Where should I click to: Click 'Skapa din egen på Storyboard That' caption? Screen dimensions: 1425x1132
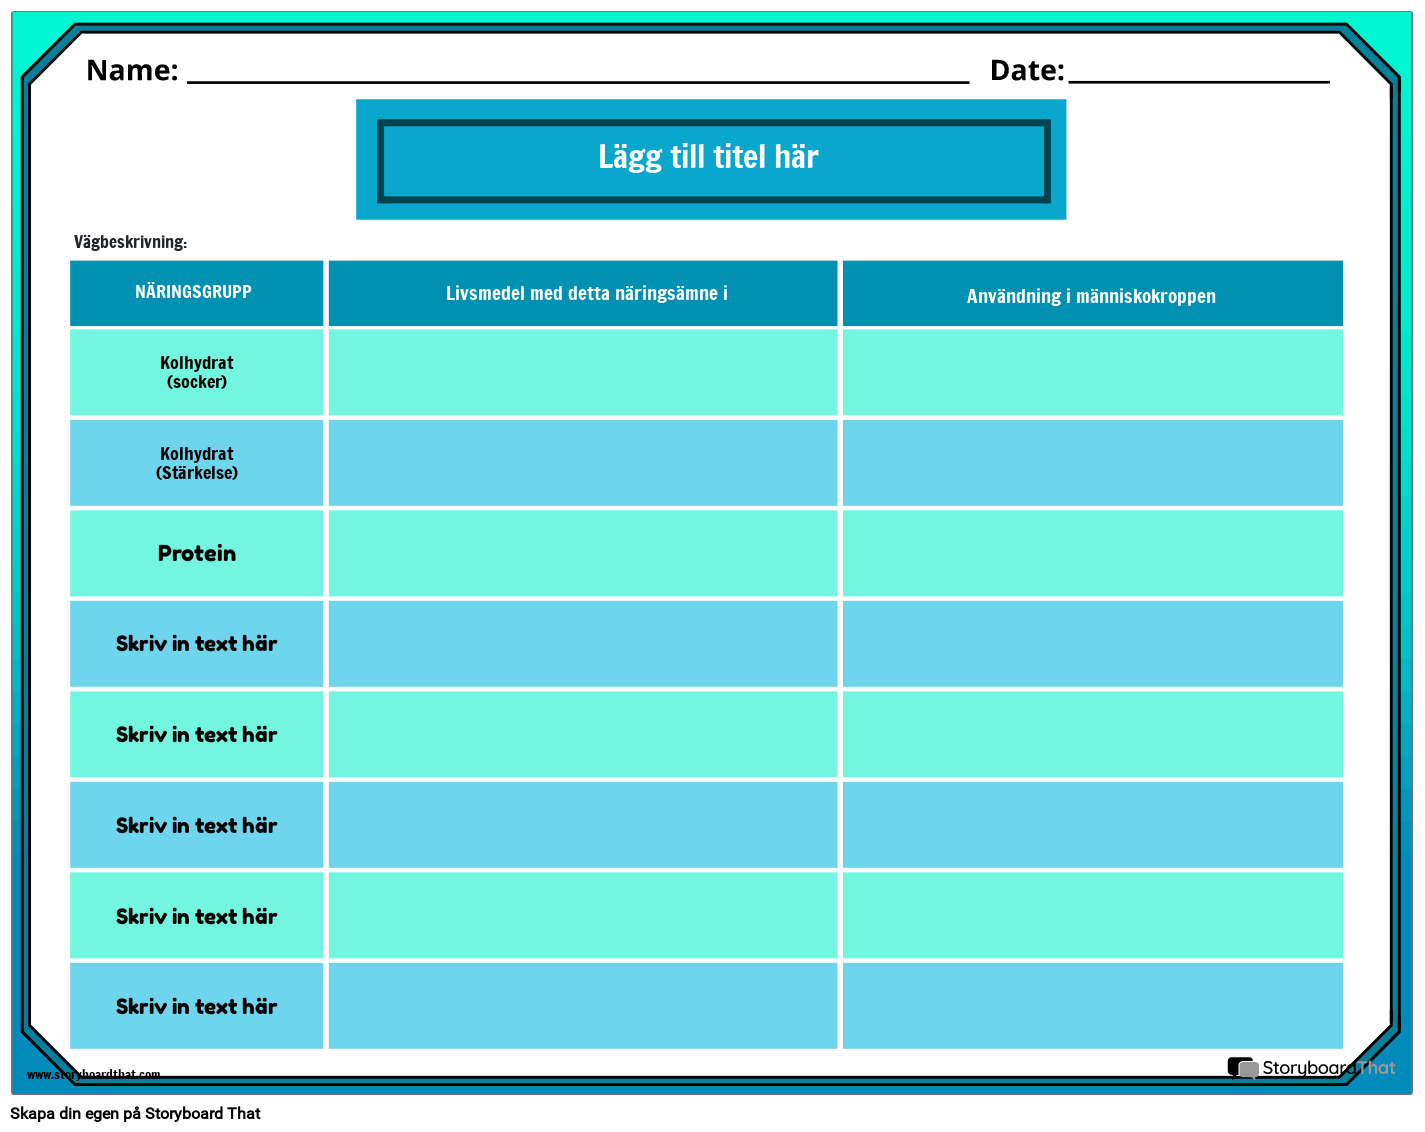pyautogui.click(x=135, y=1114)
